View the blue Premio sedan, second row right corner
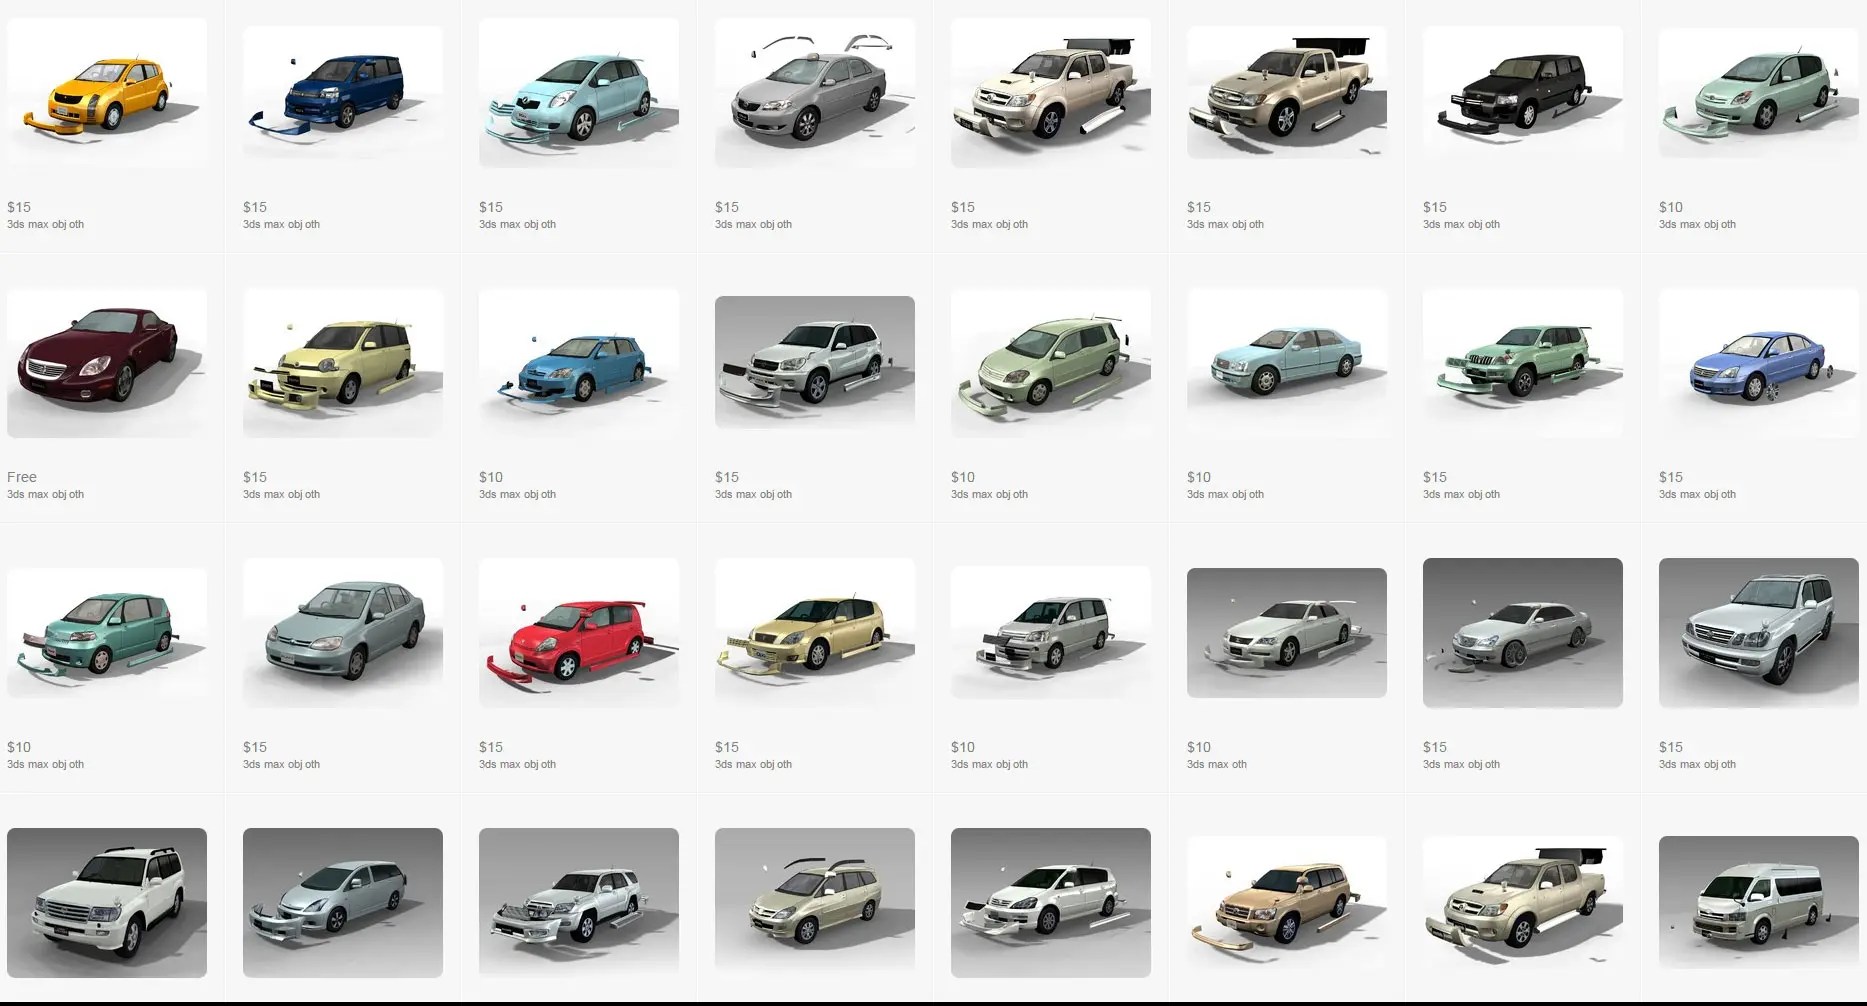Viewport: 1867px width, 1006px height. [x=1758, y=362]
